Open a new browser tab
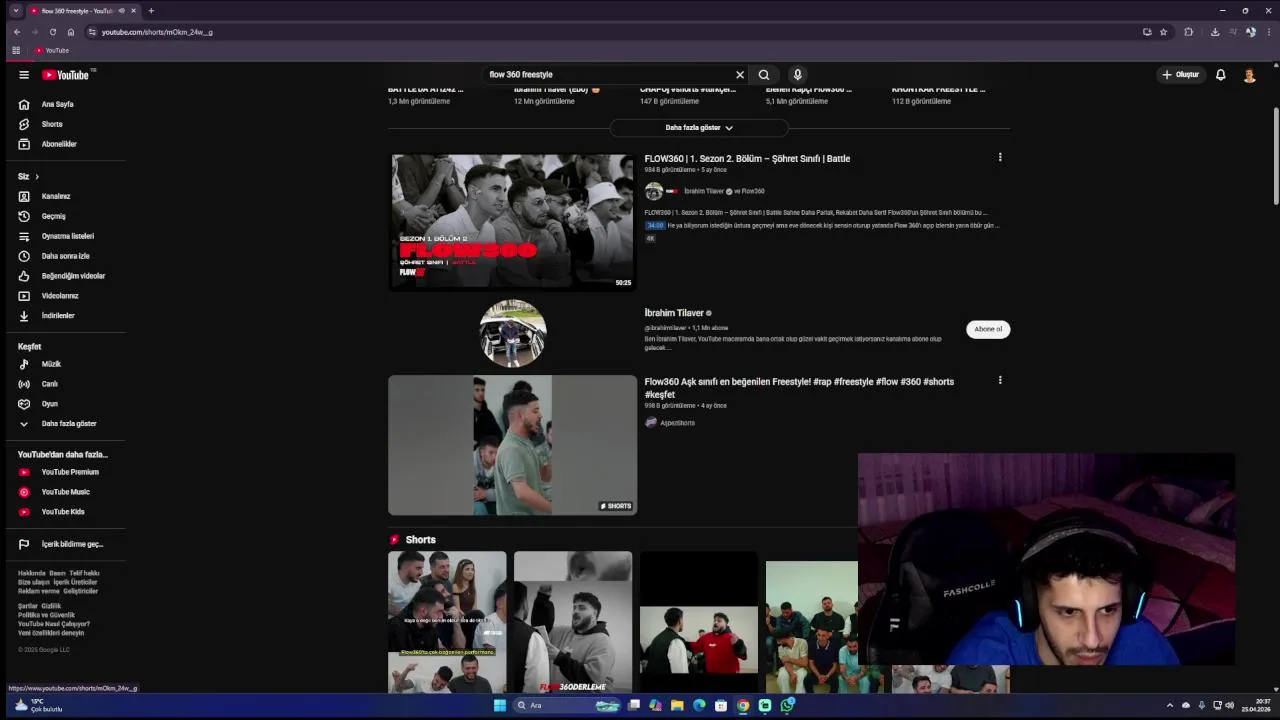1280x720 pixels. [151, 11]
